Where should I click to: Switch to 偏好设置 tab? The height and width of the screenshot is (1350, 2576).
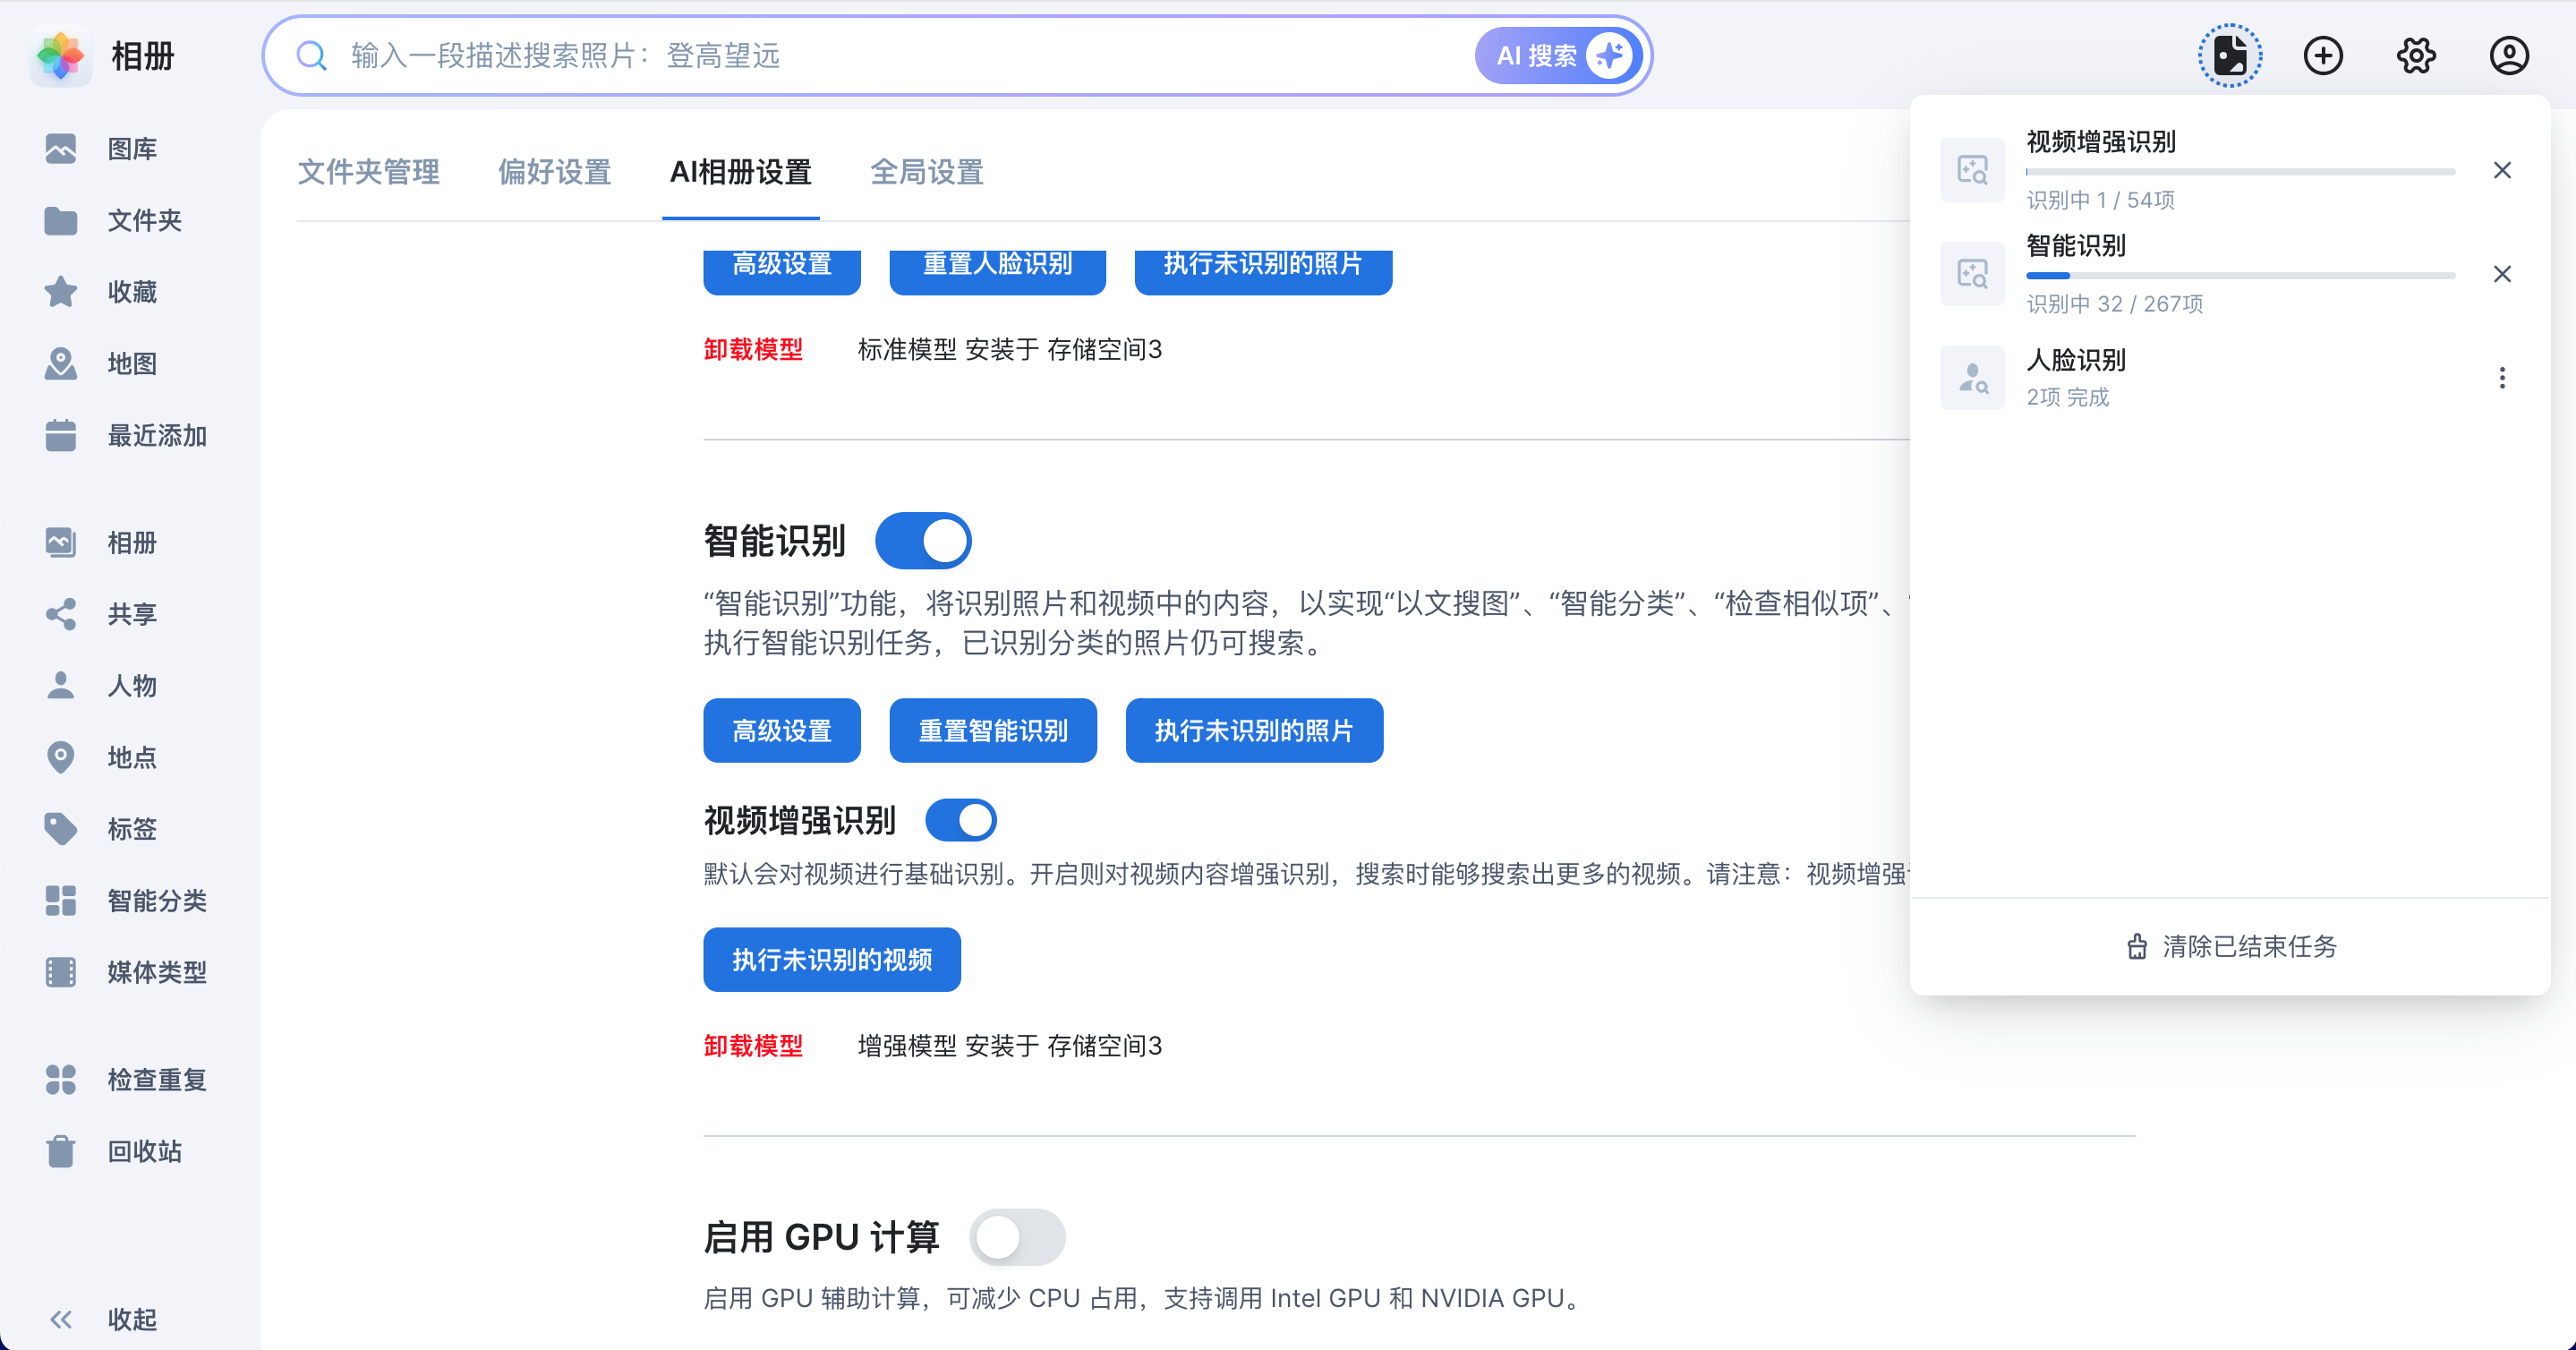point(554,172)
